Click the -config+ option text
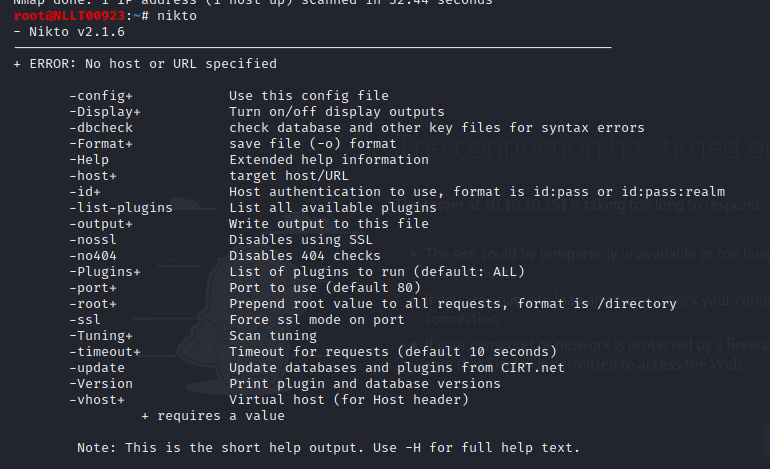This screenshot has width=770, height=469. pyautogui.click(x=101, y=96)
